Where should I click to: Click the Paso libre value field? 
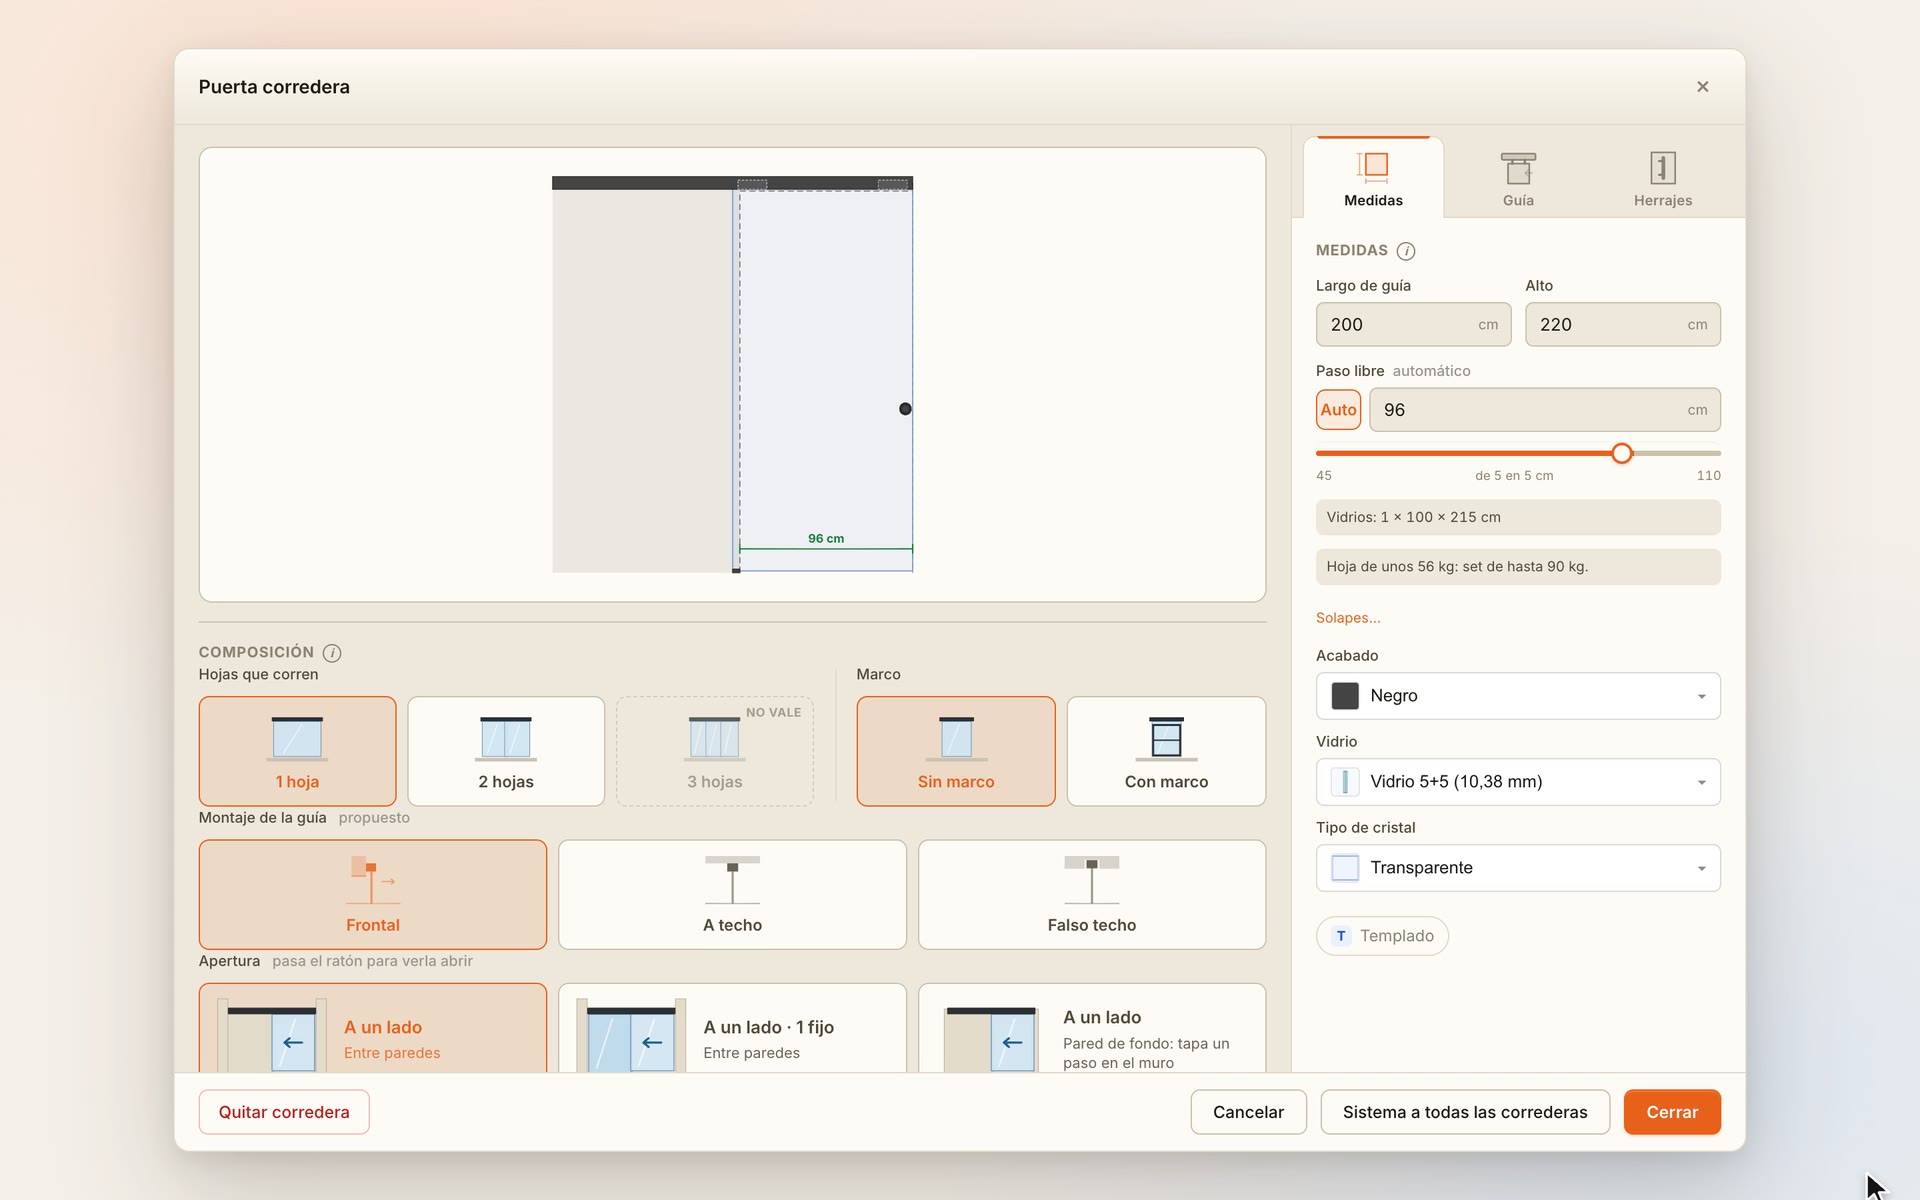(1544, 410)
